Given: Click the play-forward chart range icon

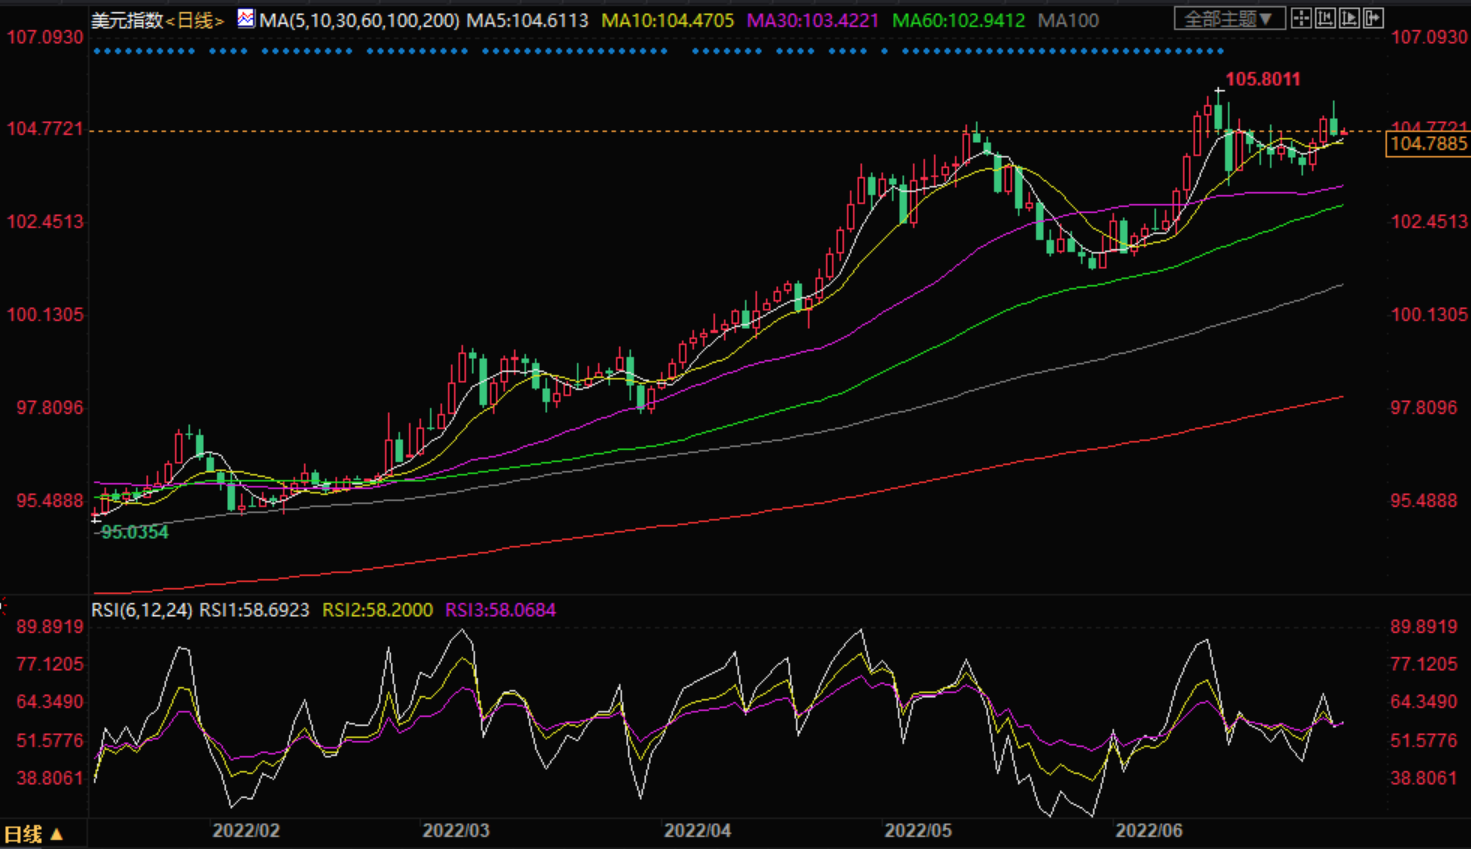Looking at the screenshot, I should pyautogui.click(x=1349, y=18).
